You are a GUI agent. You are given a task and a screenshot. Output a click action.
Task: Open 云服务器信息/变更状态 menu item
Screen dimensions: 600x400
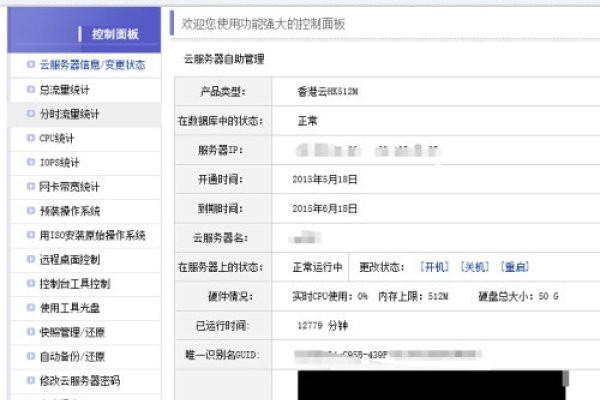92,65
